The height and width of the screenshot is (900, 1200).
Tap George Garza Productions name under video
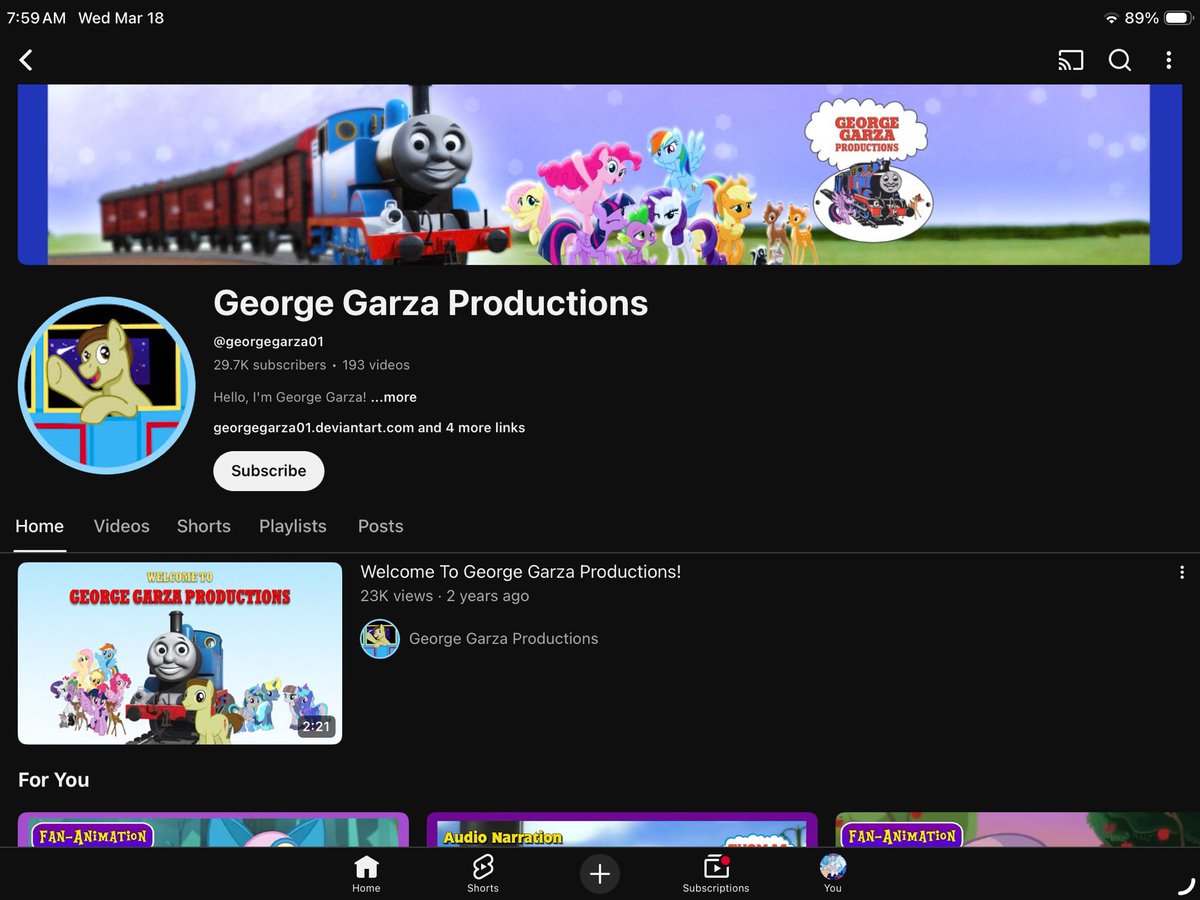(504, 639)
